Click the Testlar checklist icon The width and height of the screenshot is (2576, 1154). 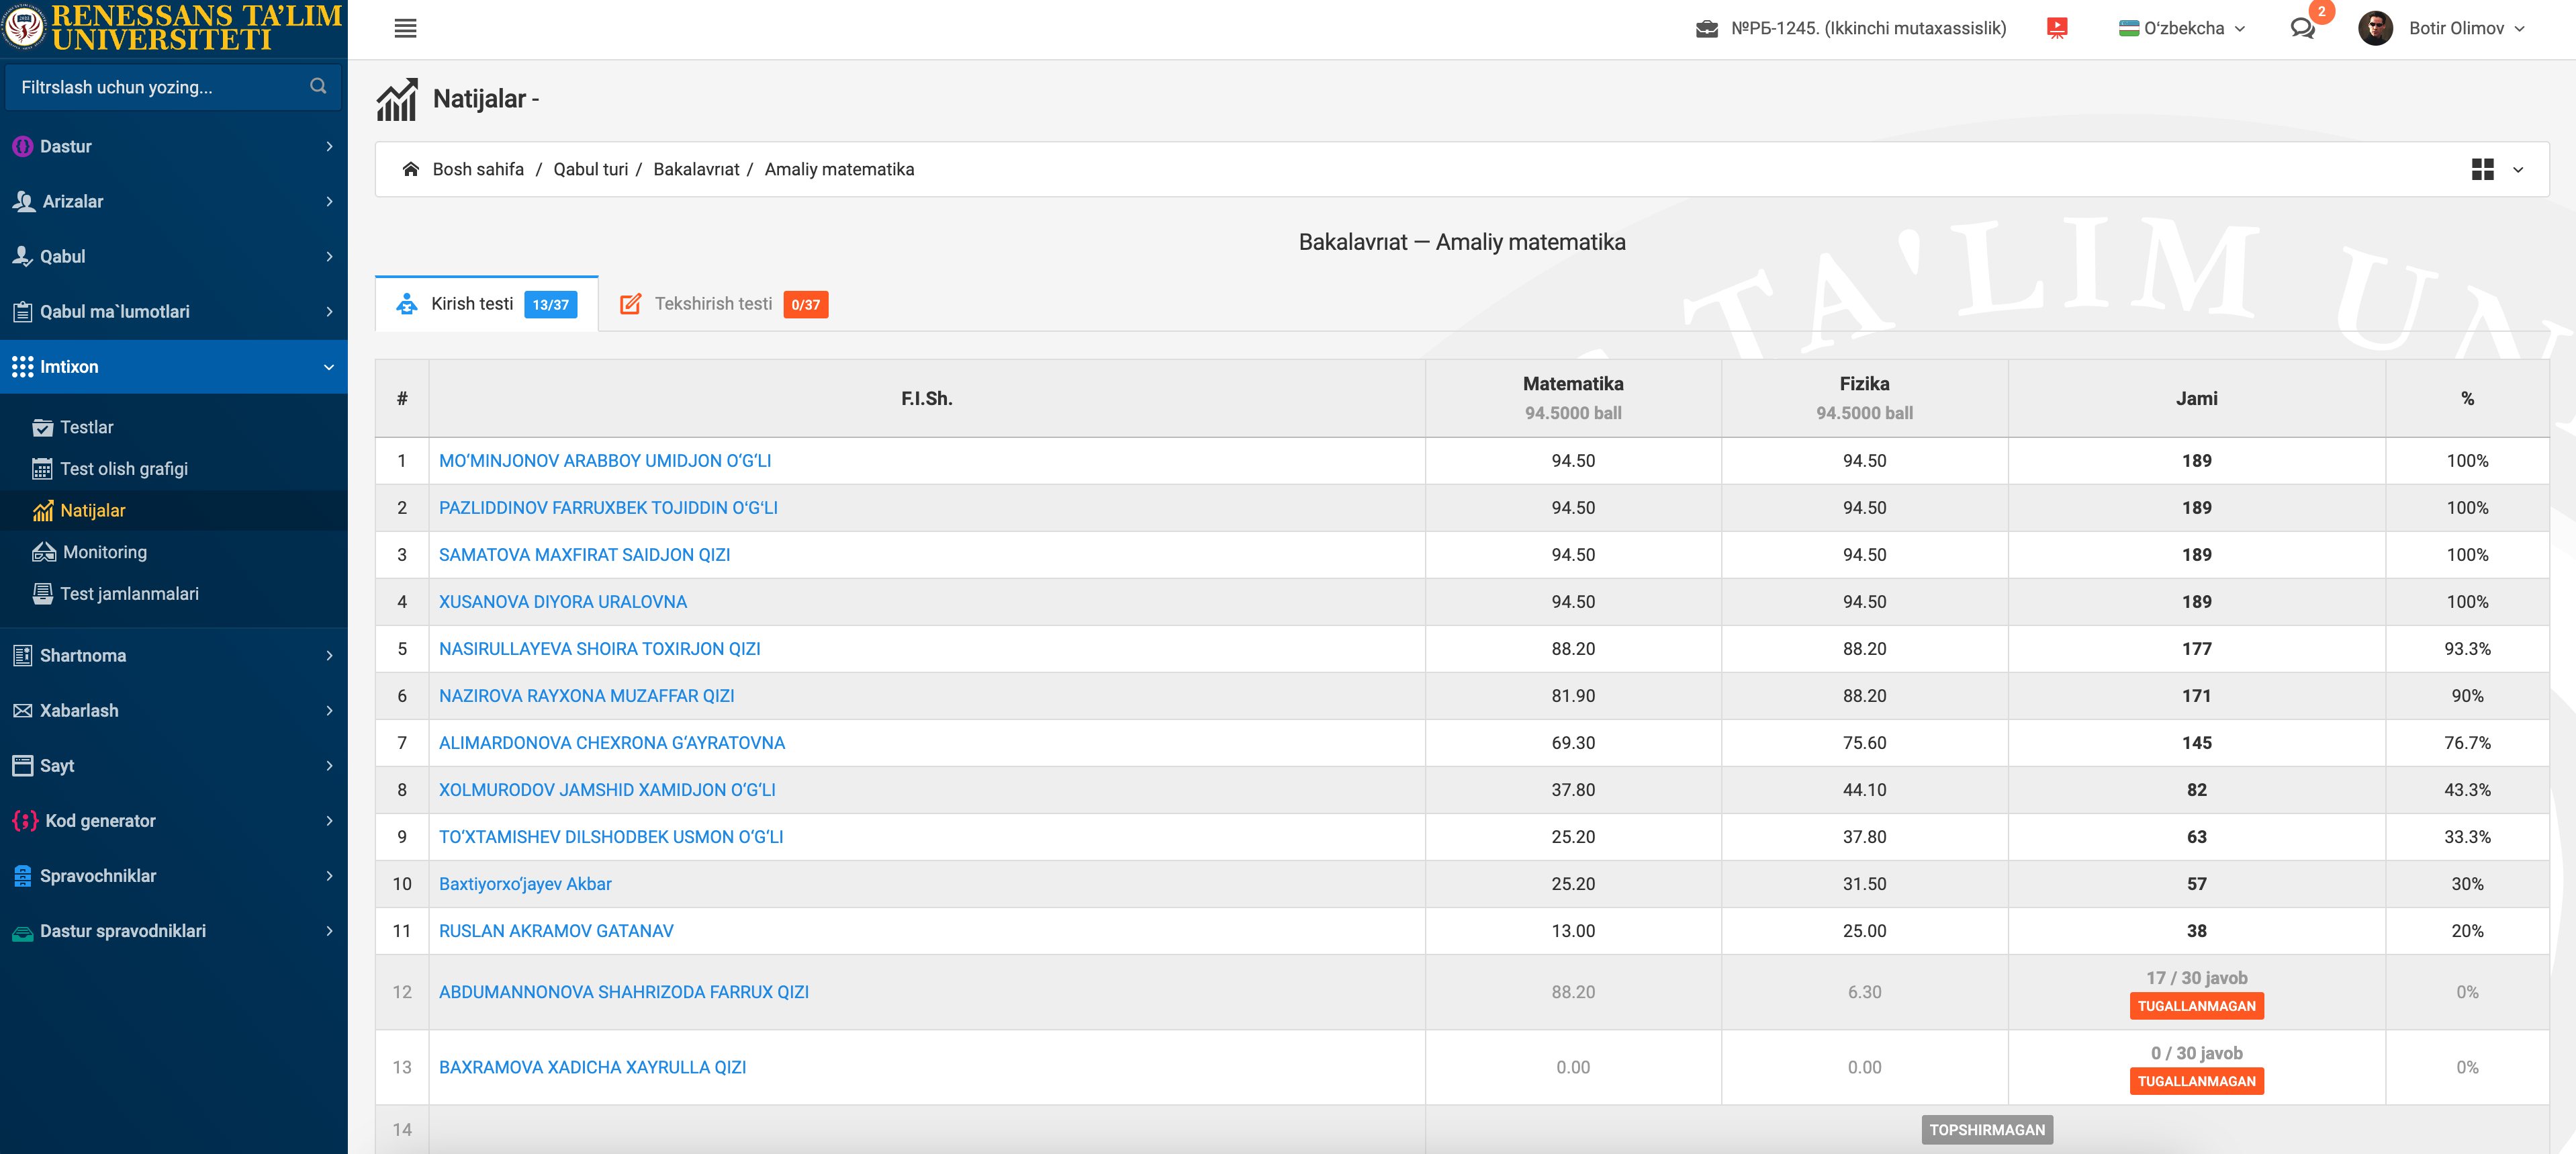[42, 427]
